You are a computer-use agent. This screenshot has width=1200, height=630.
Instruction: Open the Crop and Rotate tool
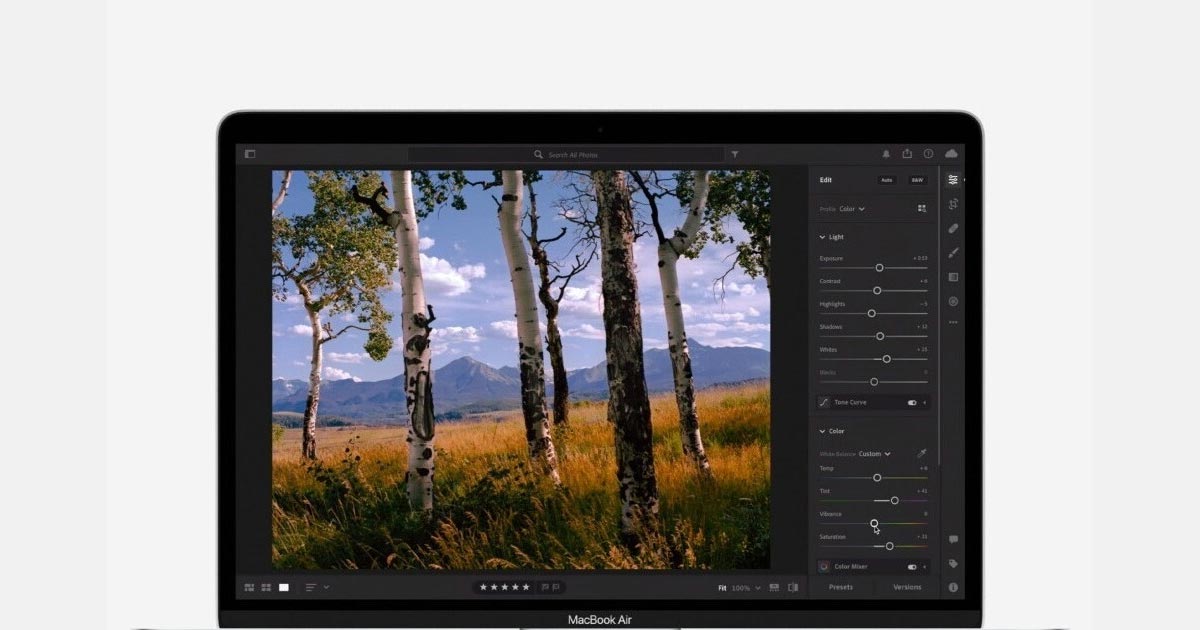click(x=953, y=204)
